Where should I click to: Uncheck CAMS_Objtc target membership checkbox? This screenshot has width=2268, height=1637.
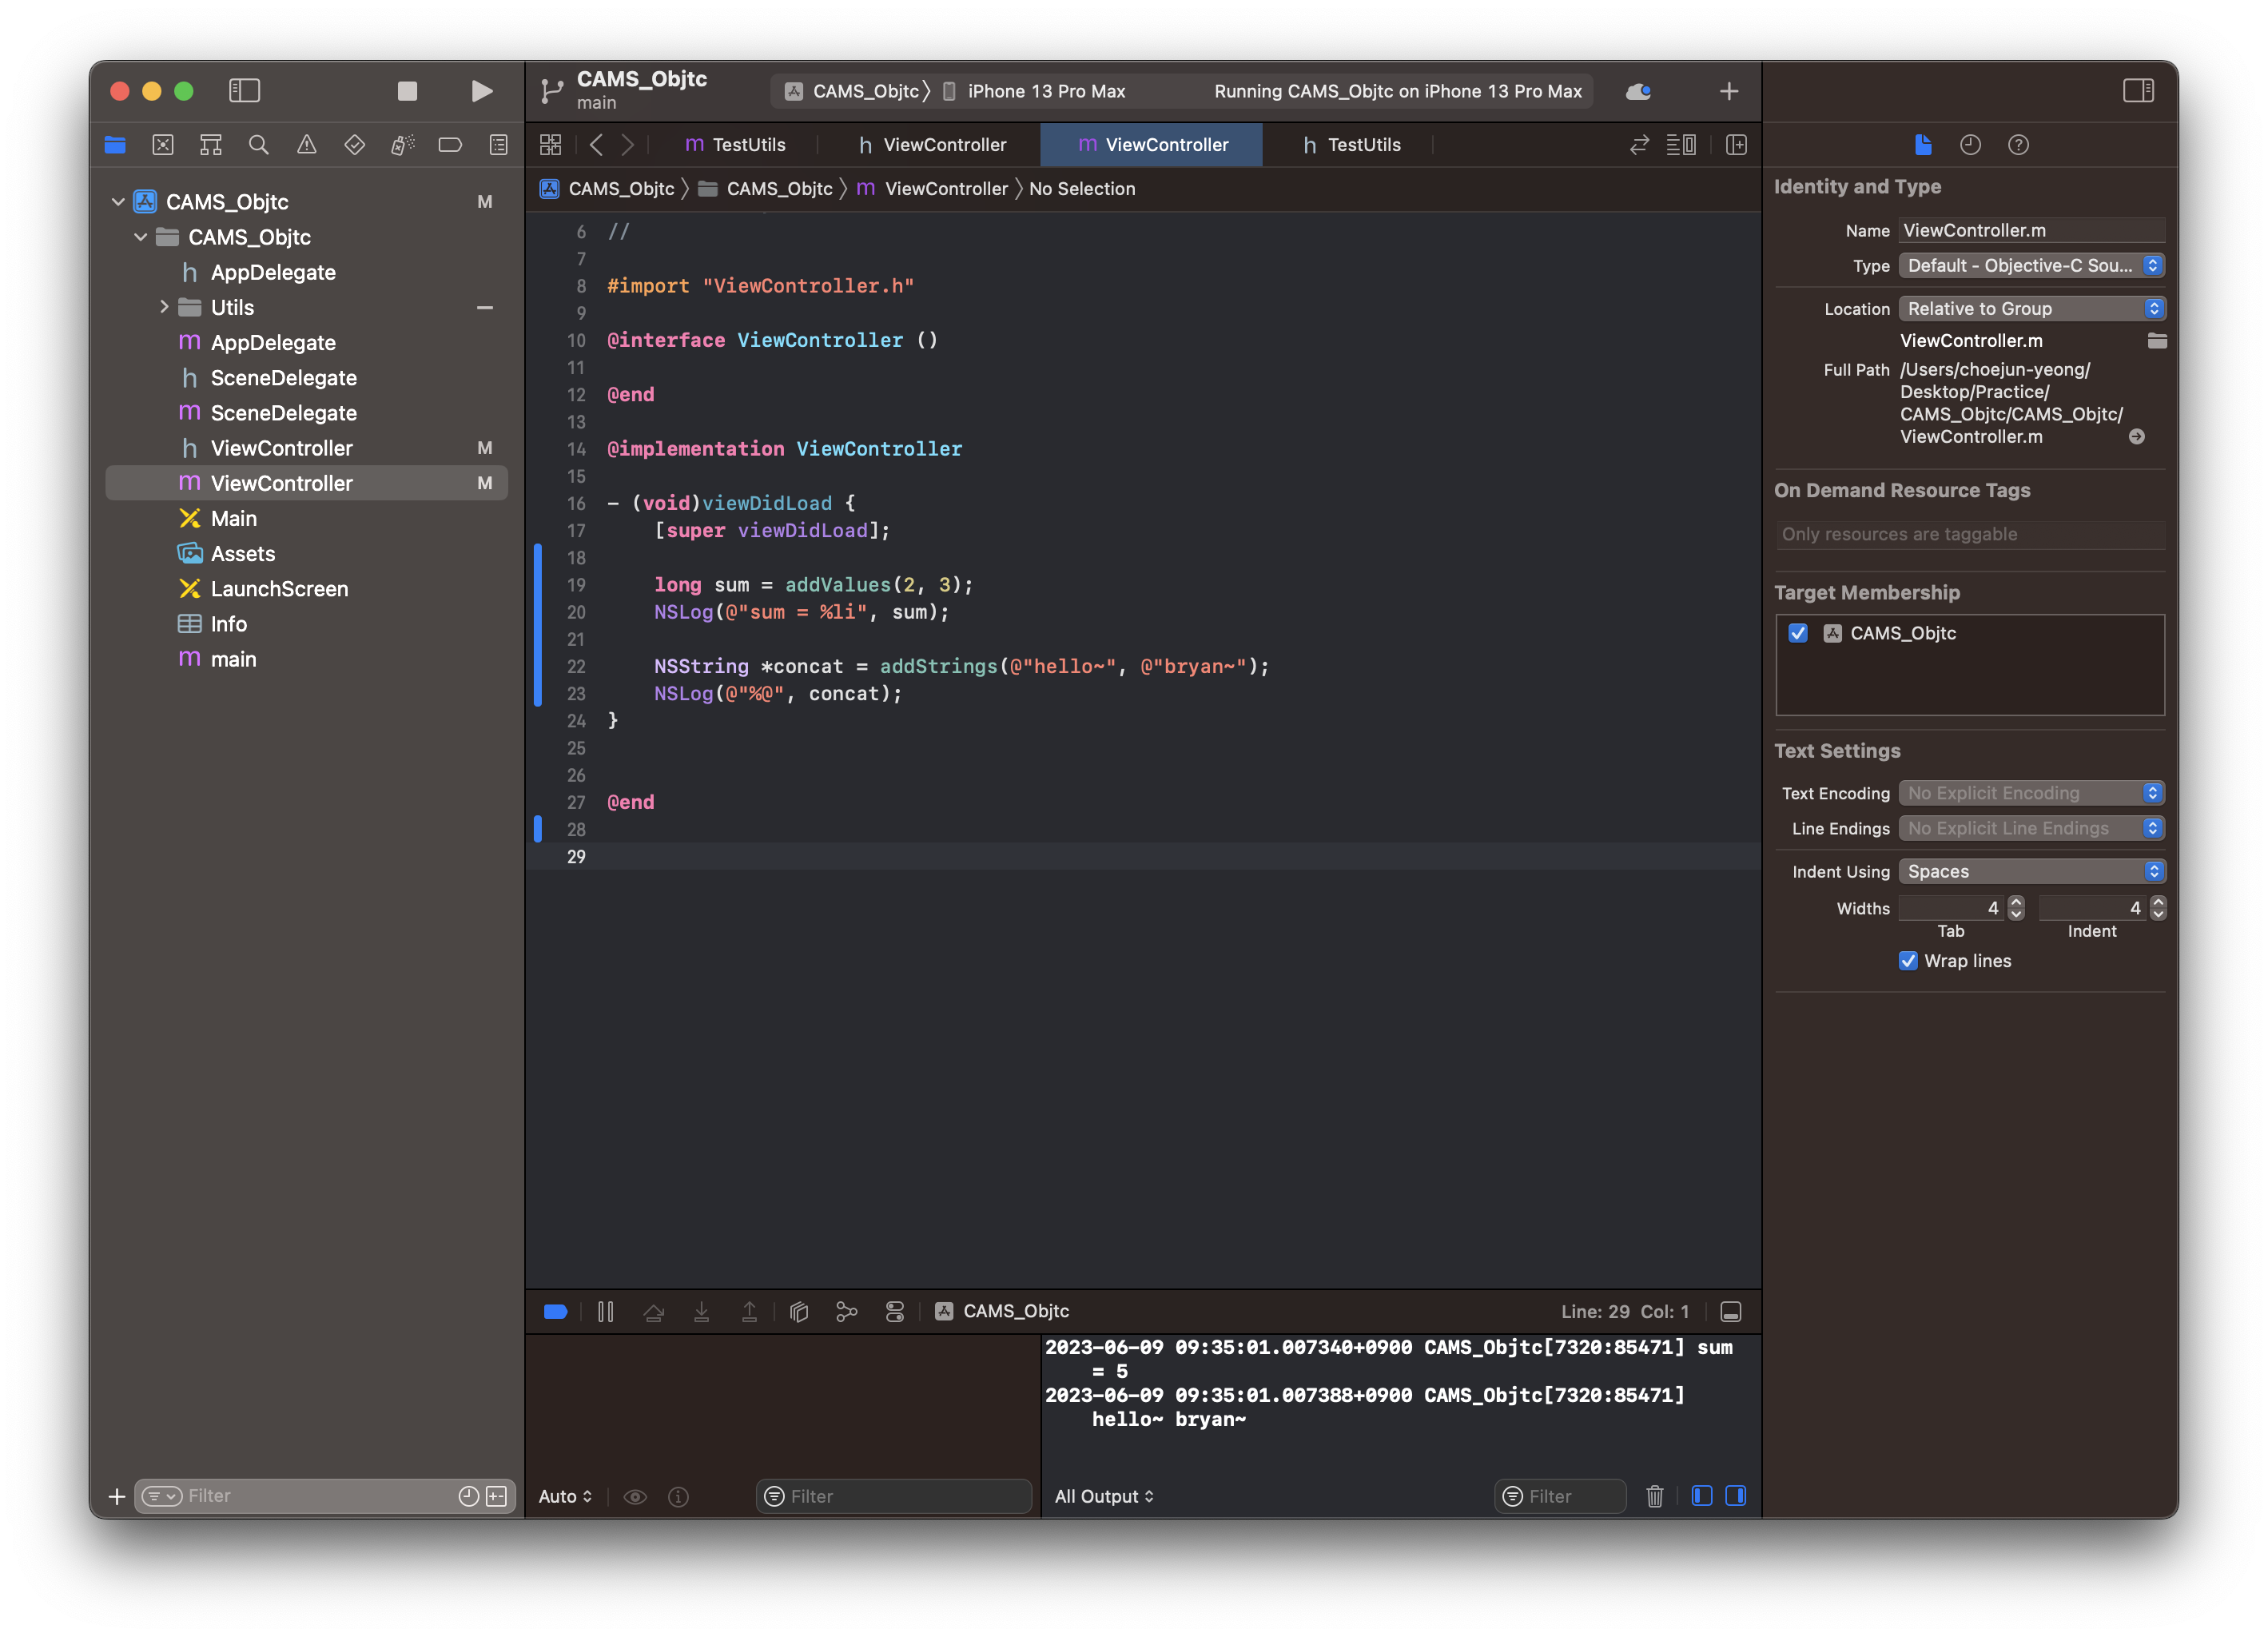1798,633
